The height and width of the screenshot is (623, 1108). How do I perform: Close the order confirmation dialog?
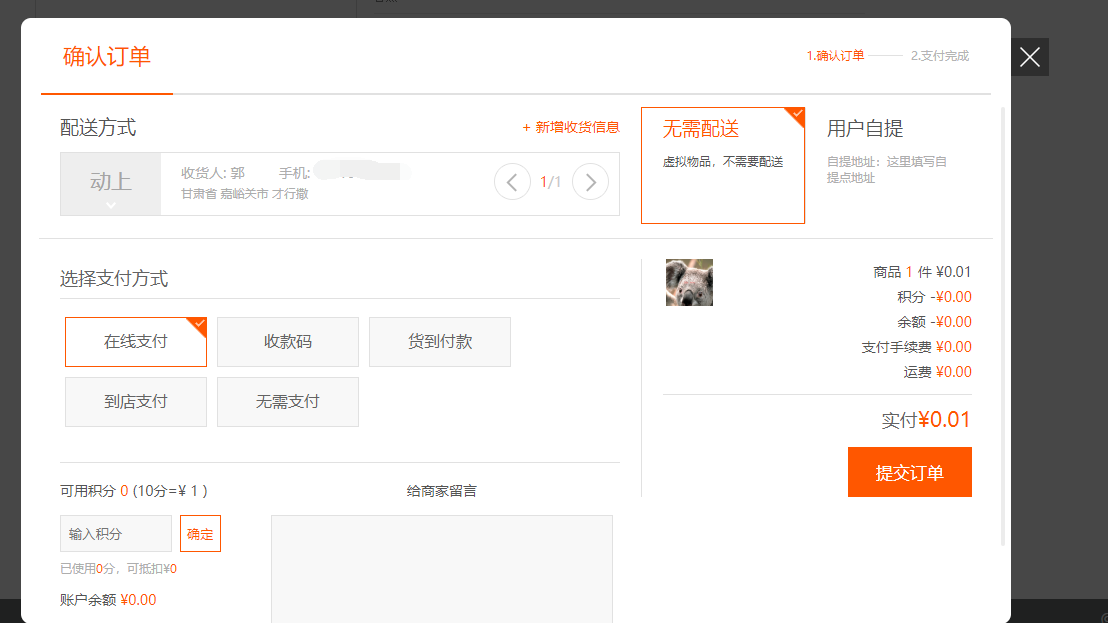pyautogui.click(x=1030, y=57)
